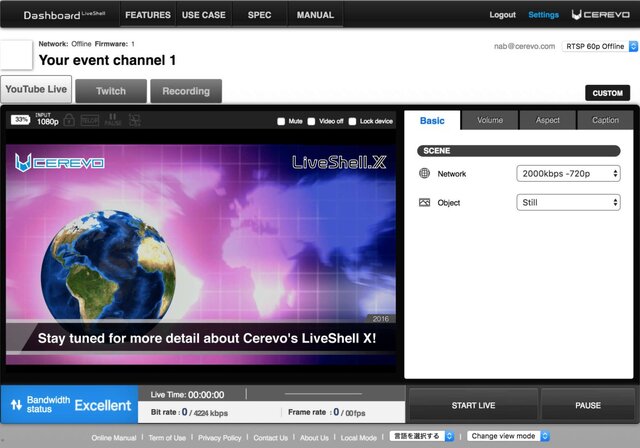Open the FEATURES menu item
The image size is (640, 448).
tap(148, 15)
